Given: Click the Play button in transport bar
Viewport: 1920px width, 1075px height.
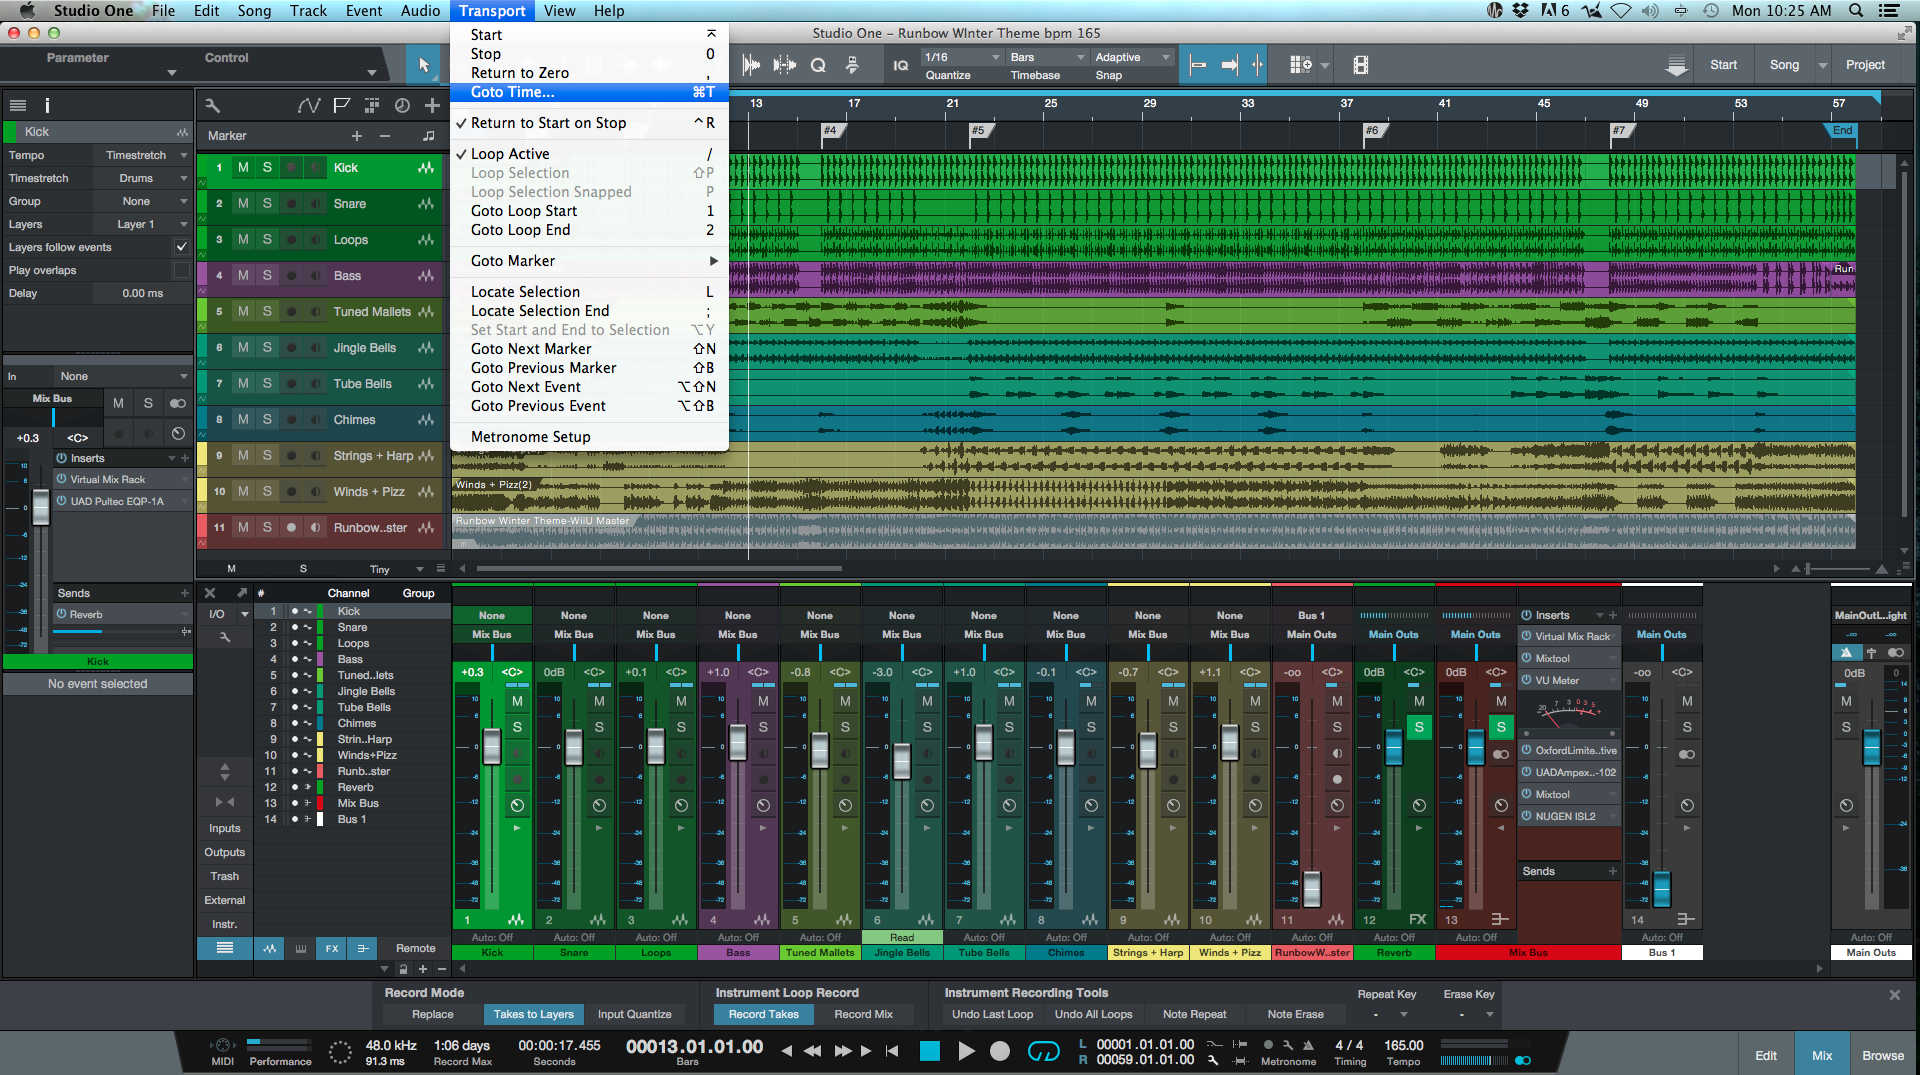Looking at the screenshot, I should (965, 1050).
